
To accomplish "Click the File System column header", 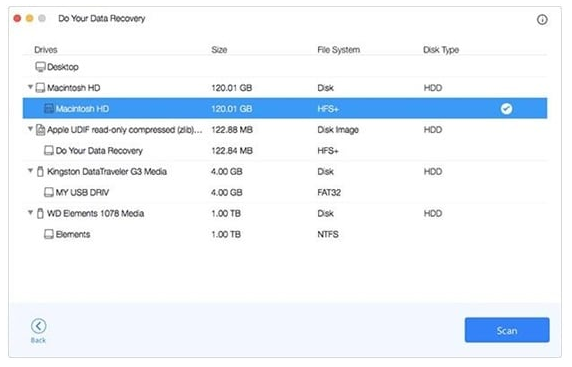I will [339, 50].
